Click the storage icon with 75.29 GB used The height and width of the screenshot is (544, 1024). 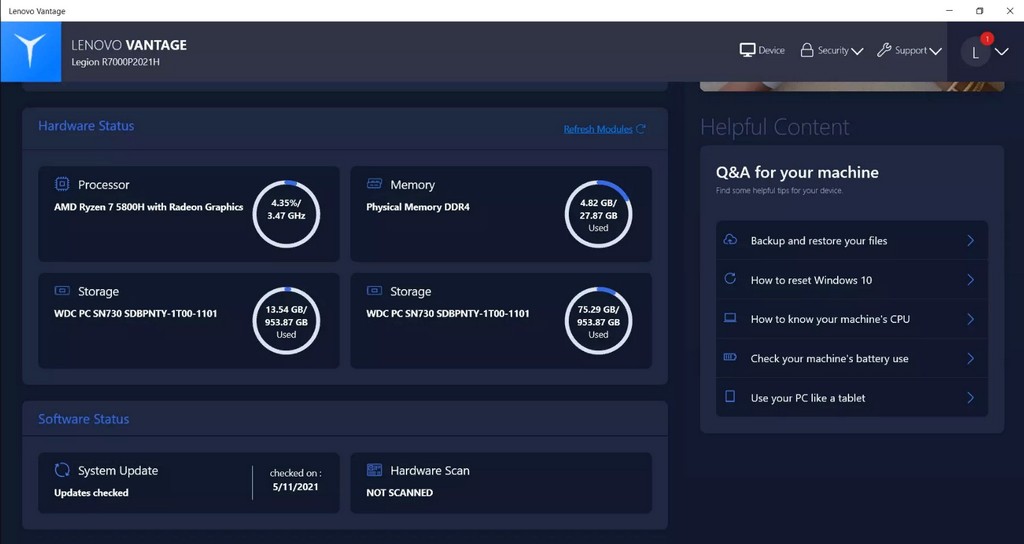374,290
